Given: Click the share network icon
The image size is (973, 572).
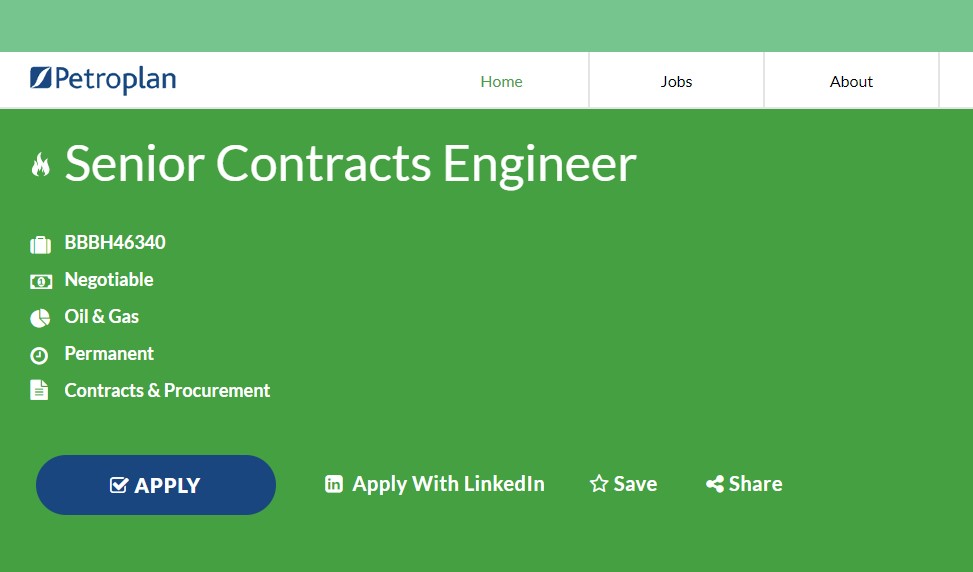Looking at the screenshot, I should [715, 484].
